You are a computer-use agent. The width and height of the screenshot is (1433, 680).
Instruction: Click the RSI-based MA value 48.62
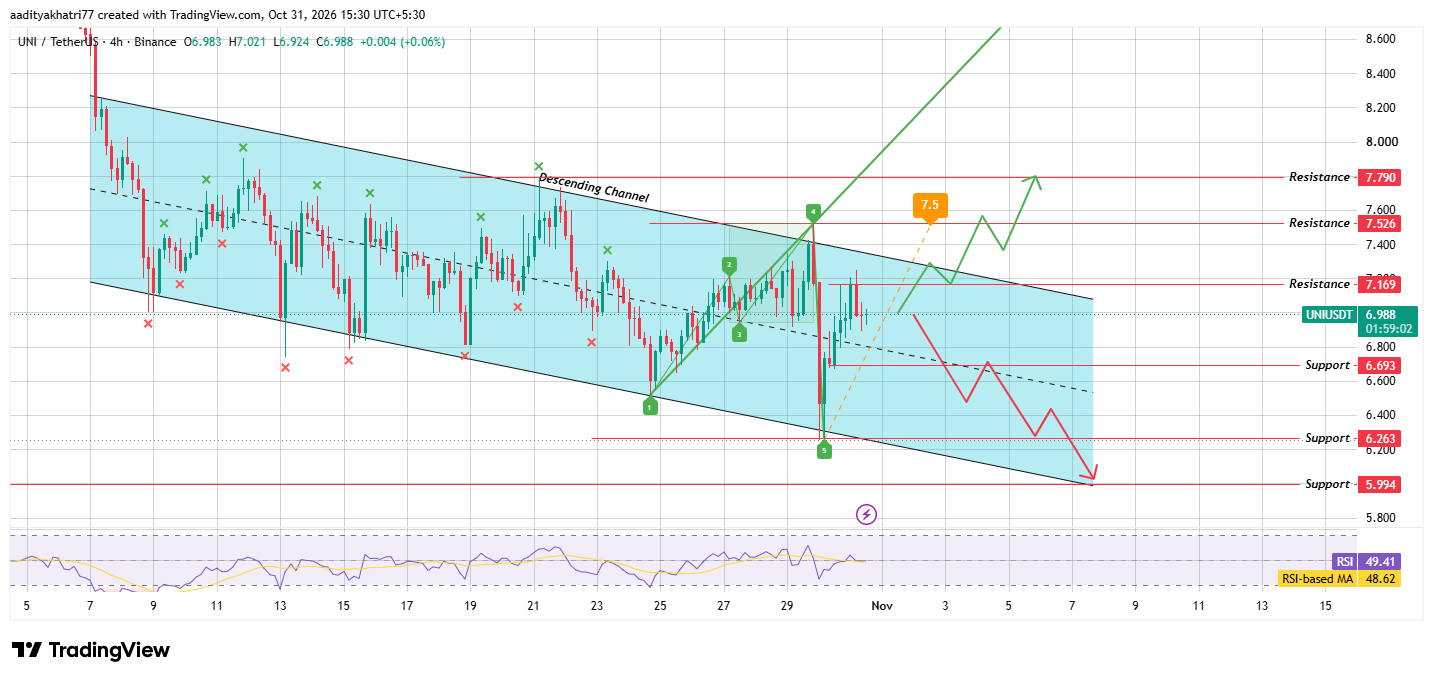(x=1378, y=578)
